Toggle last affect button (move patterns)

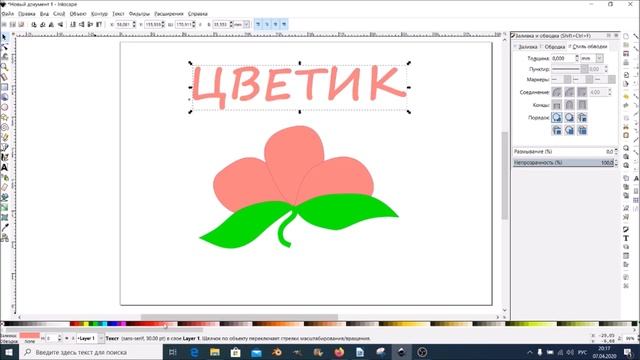coord(284,25)
